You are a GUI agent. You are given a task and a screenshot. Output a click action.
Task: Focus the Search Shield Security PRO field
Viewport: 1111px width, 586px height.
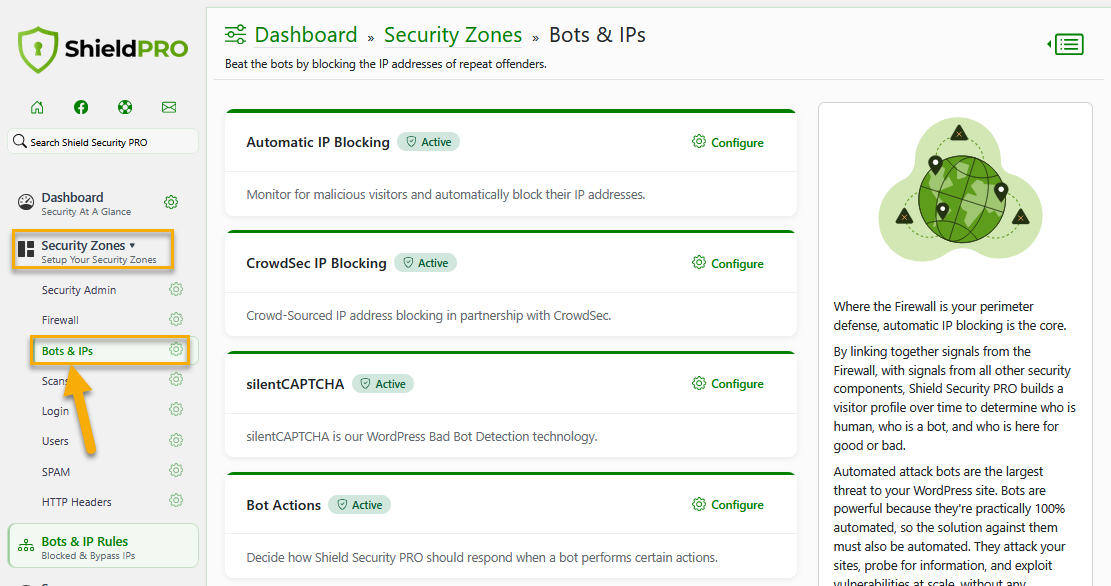coord(103,141)
